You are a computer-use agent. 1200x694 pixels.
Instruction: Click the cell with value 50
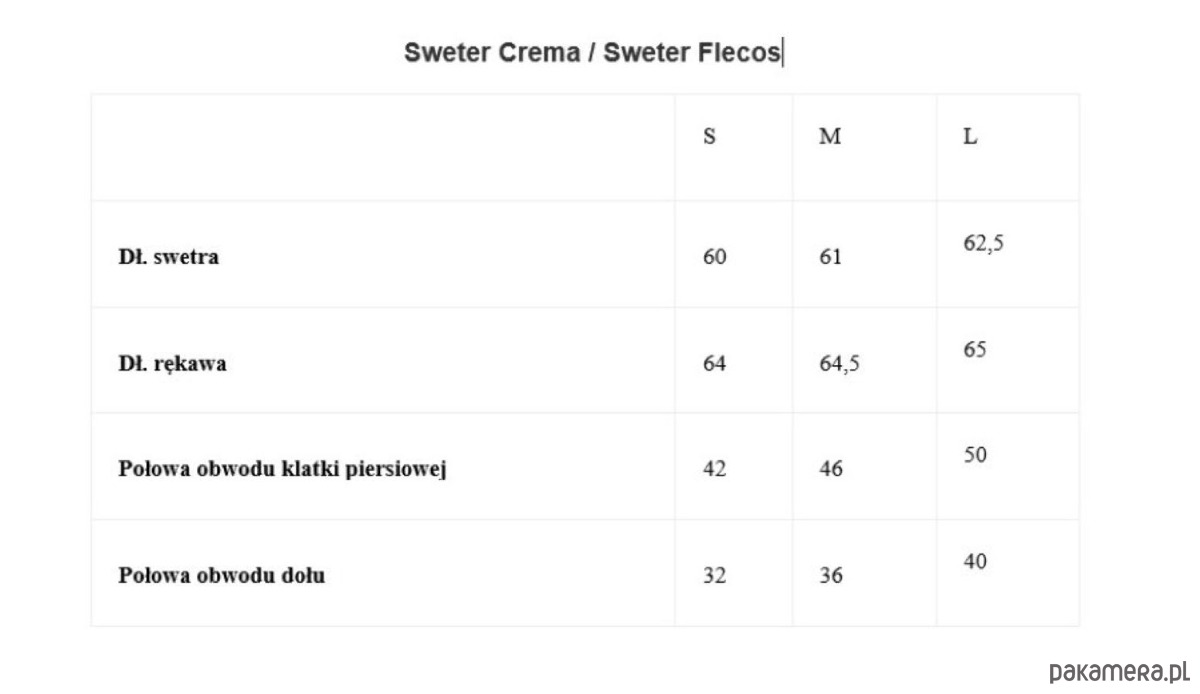[975, 456]
